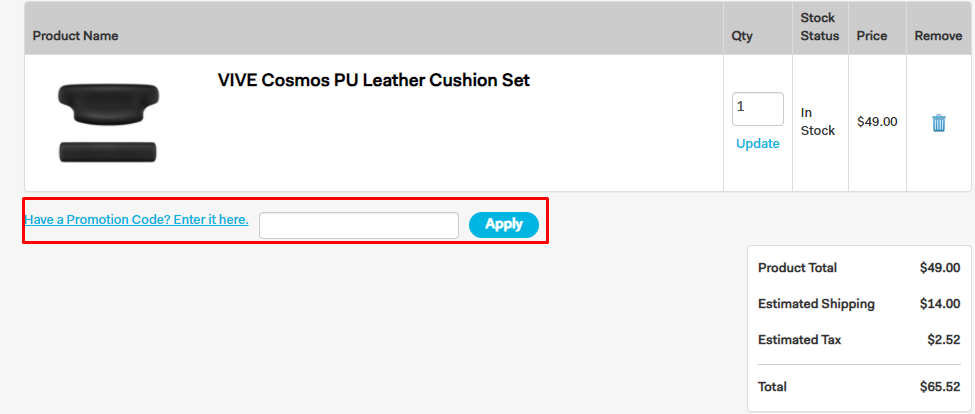The width and height of the screenshot is (975, 414).
Task: Open the 'Have a Promotion Code?' link
Action: [x=136, y=219]
